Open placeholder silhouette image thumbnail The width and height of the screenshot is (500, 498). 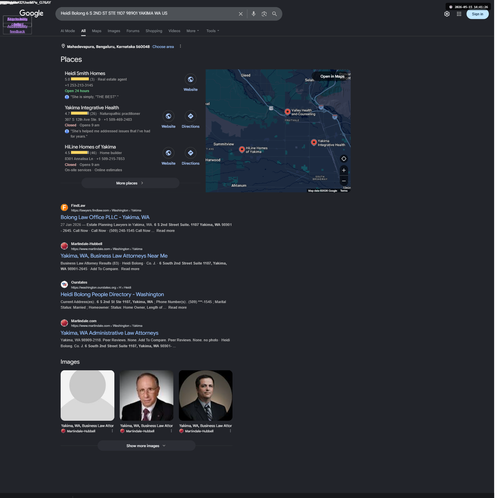(87, 395)
